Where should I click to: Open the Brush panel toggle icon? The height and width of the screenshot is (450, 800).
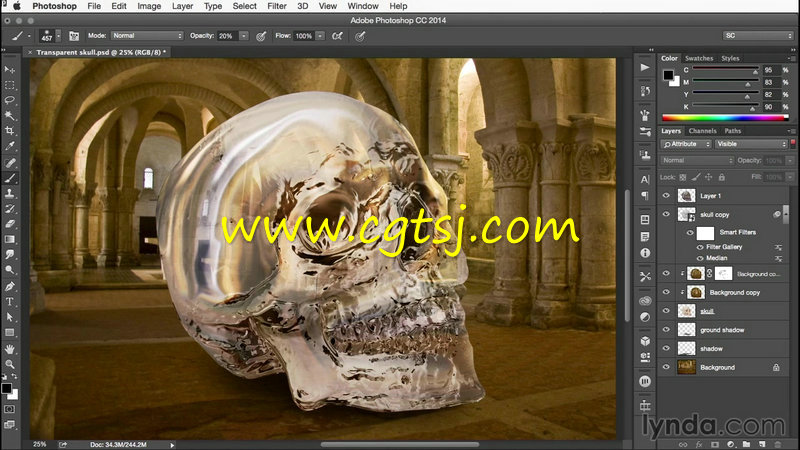point(74,36)
